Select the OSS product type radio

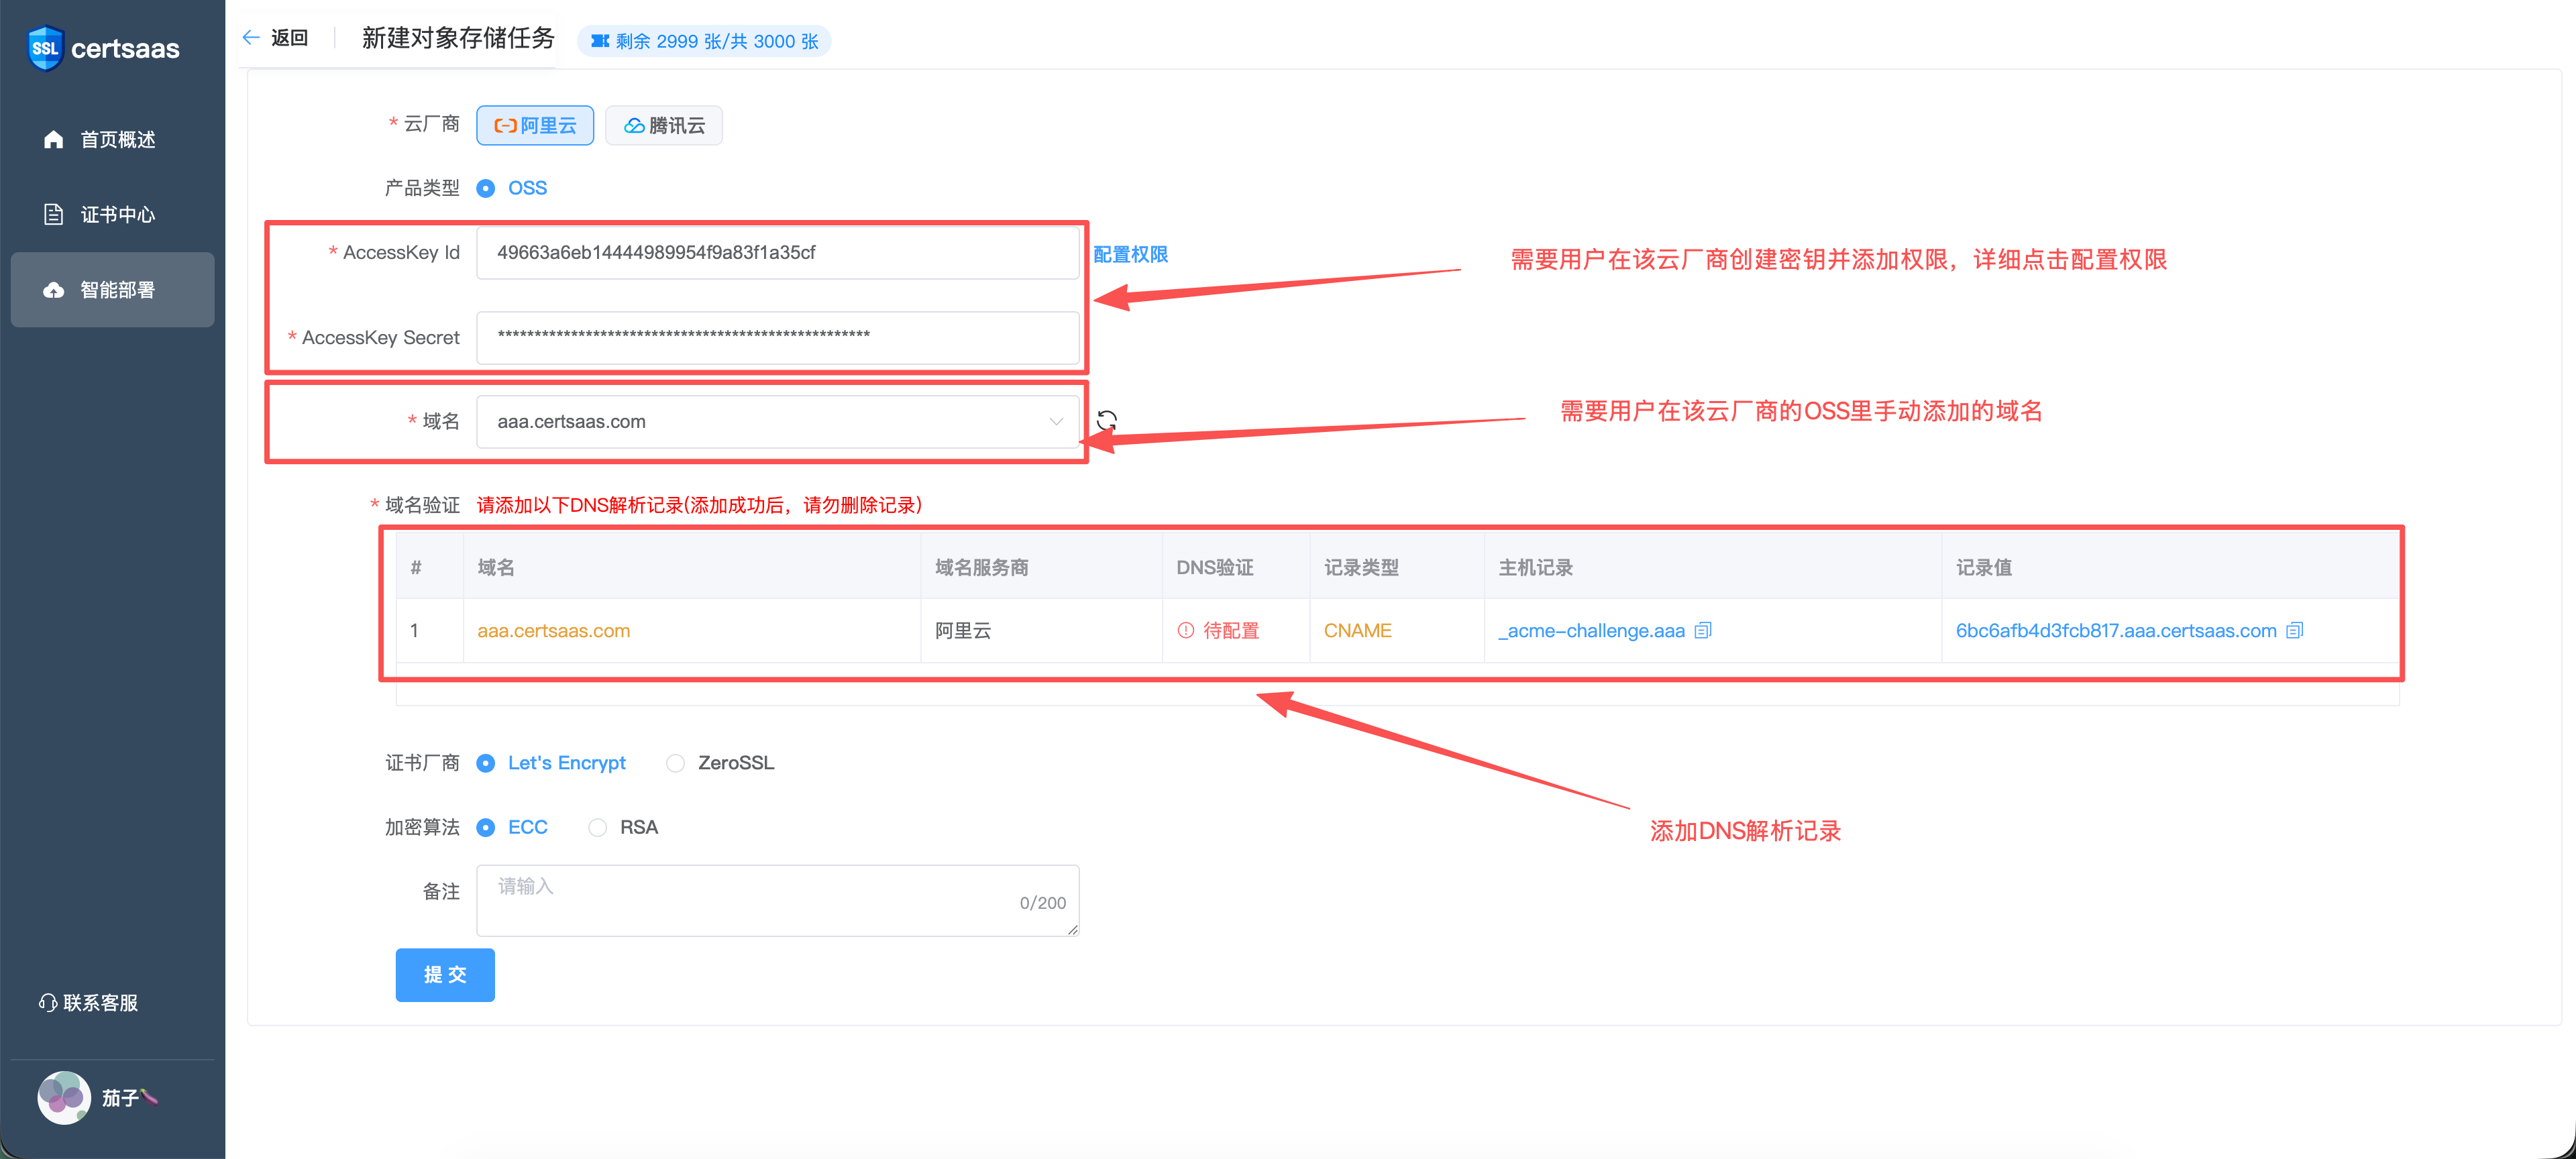click(x=486, y=188)
